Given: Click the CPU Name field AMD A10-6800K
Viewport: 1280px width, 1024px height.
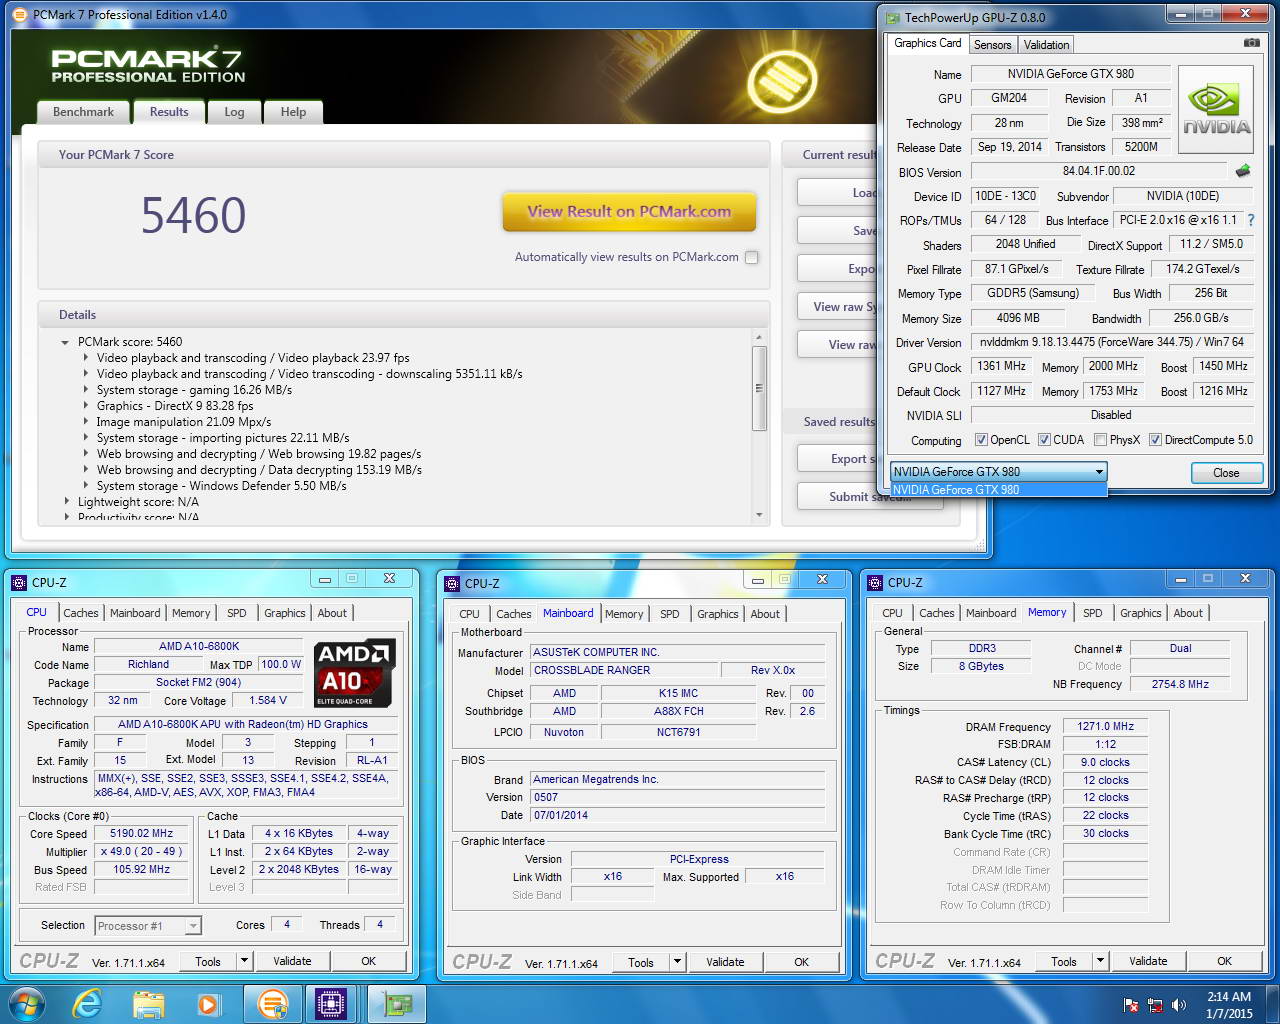Looking at the screenshot, I should [x=199, y=646].
